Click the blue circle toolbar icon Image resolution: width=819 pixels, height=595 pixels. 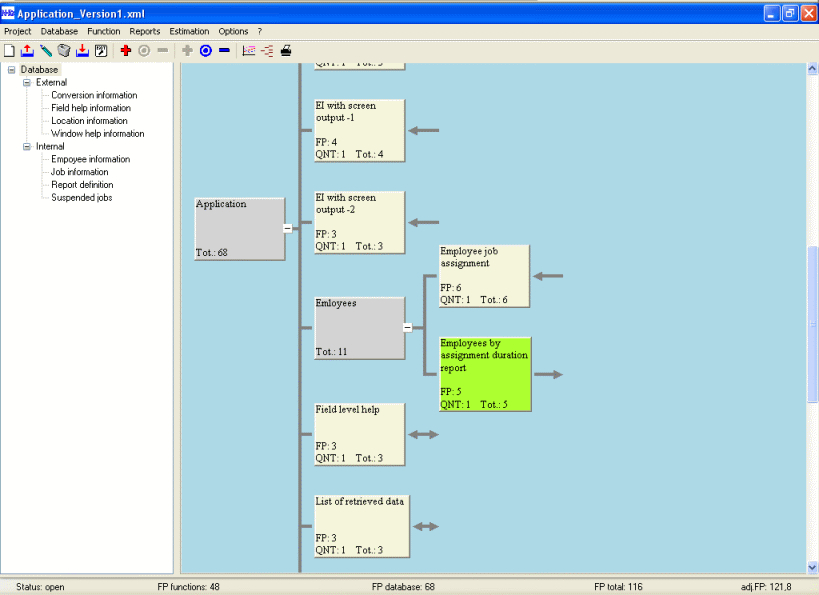point(206,51)
